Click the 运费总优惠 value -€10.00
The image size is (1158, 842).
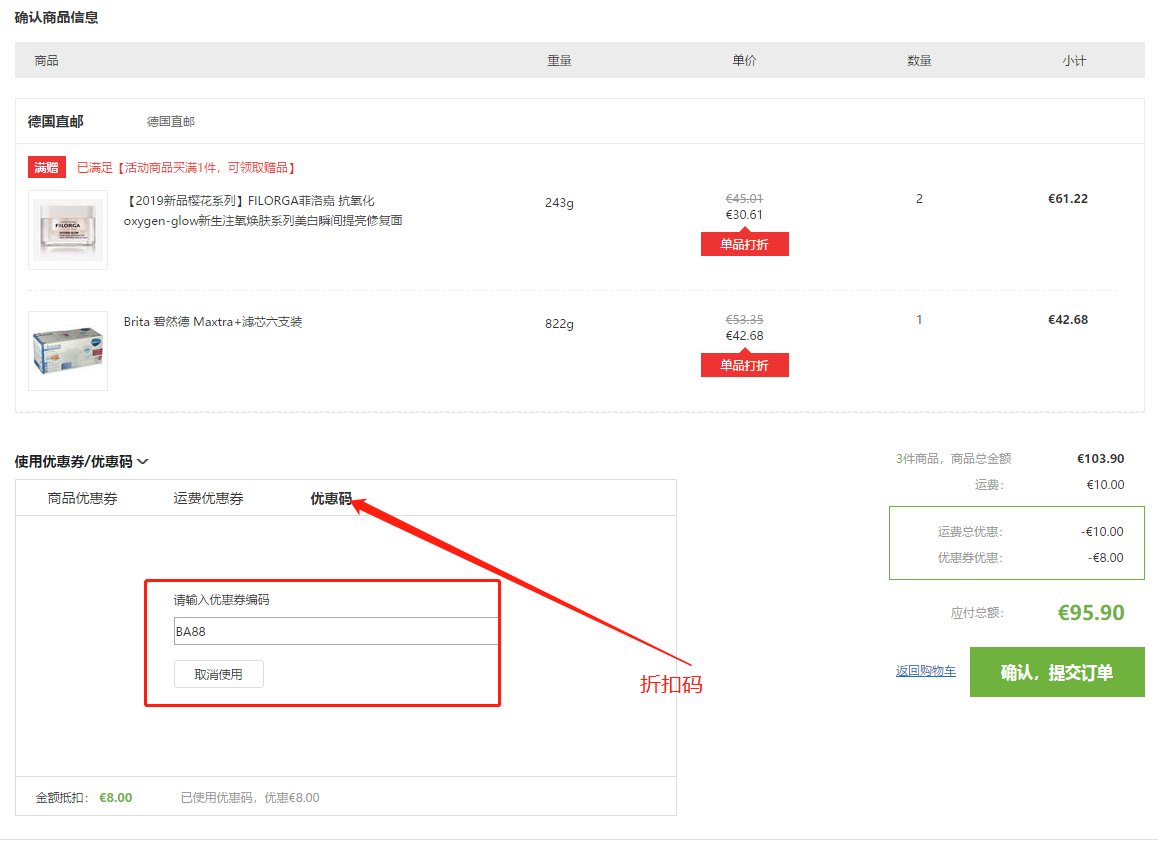(x=1102, y=532)
